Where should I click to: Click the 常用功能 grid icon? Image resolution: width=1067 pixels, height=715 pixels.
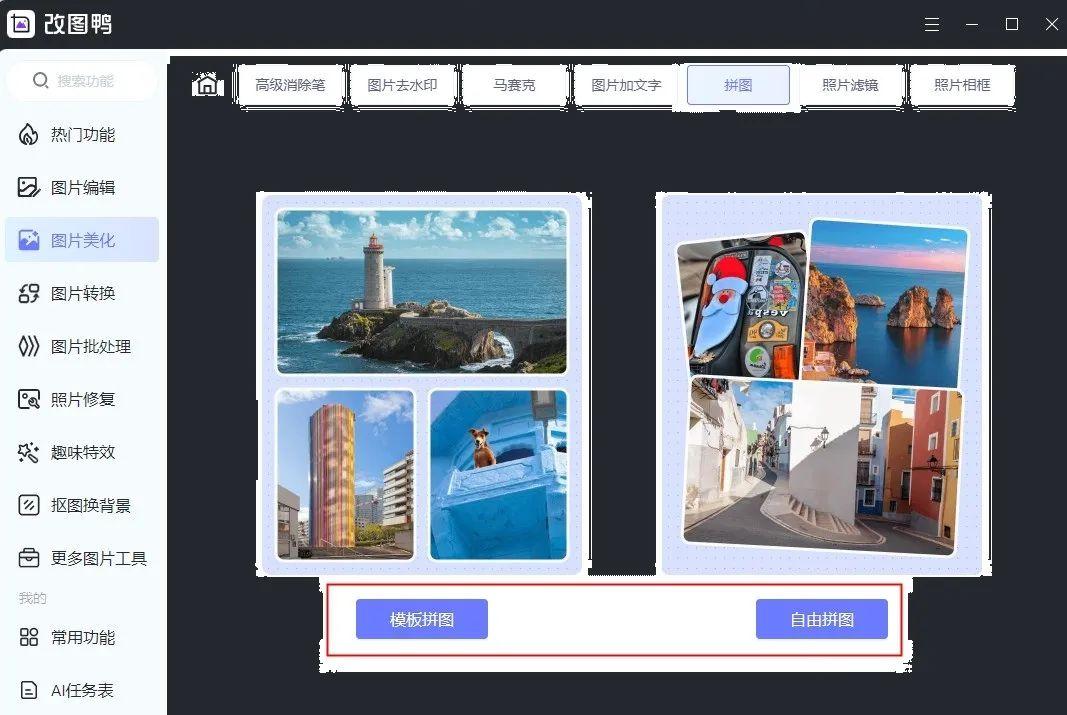coord(29,638)
